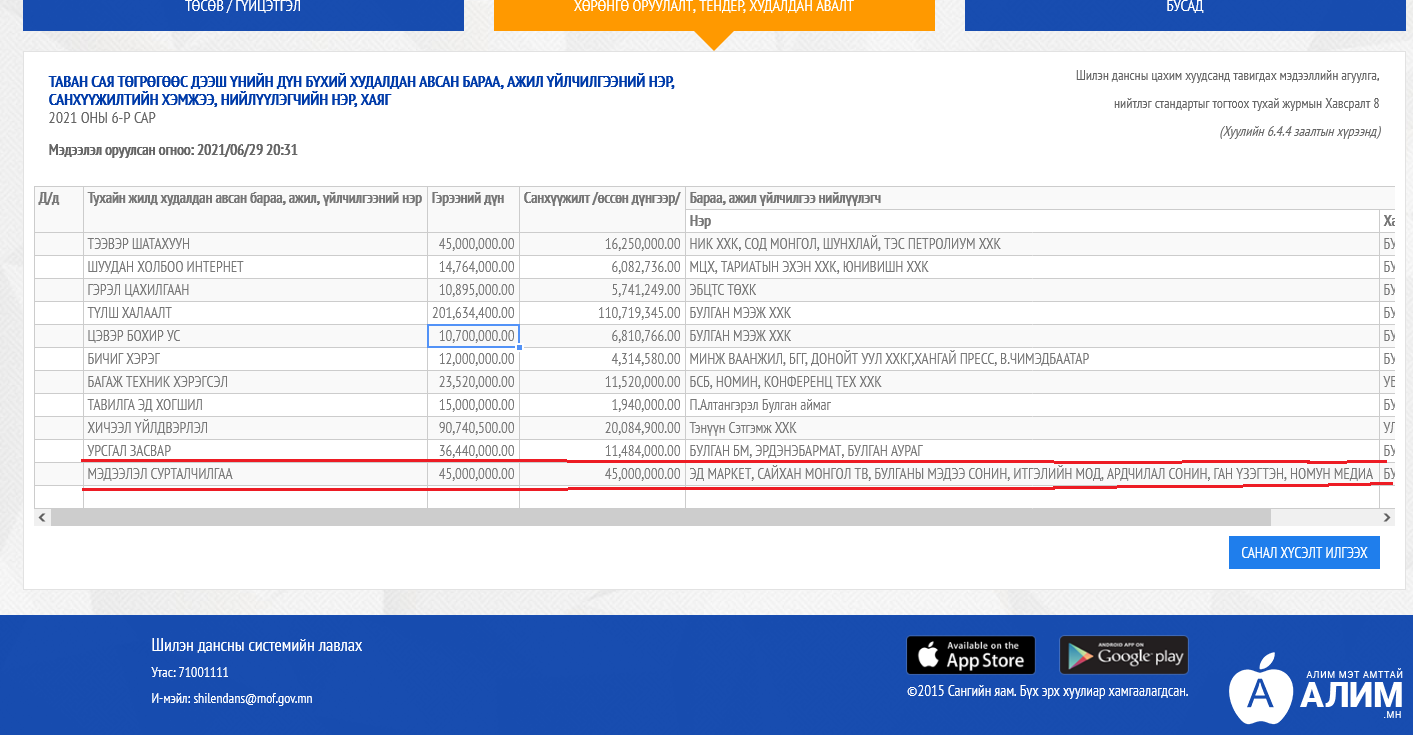Click contract amount 90,740,500.00
The height and width of the screenshot is (735, 1413).
(474, 428)
